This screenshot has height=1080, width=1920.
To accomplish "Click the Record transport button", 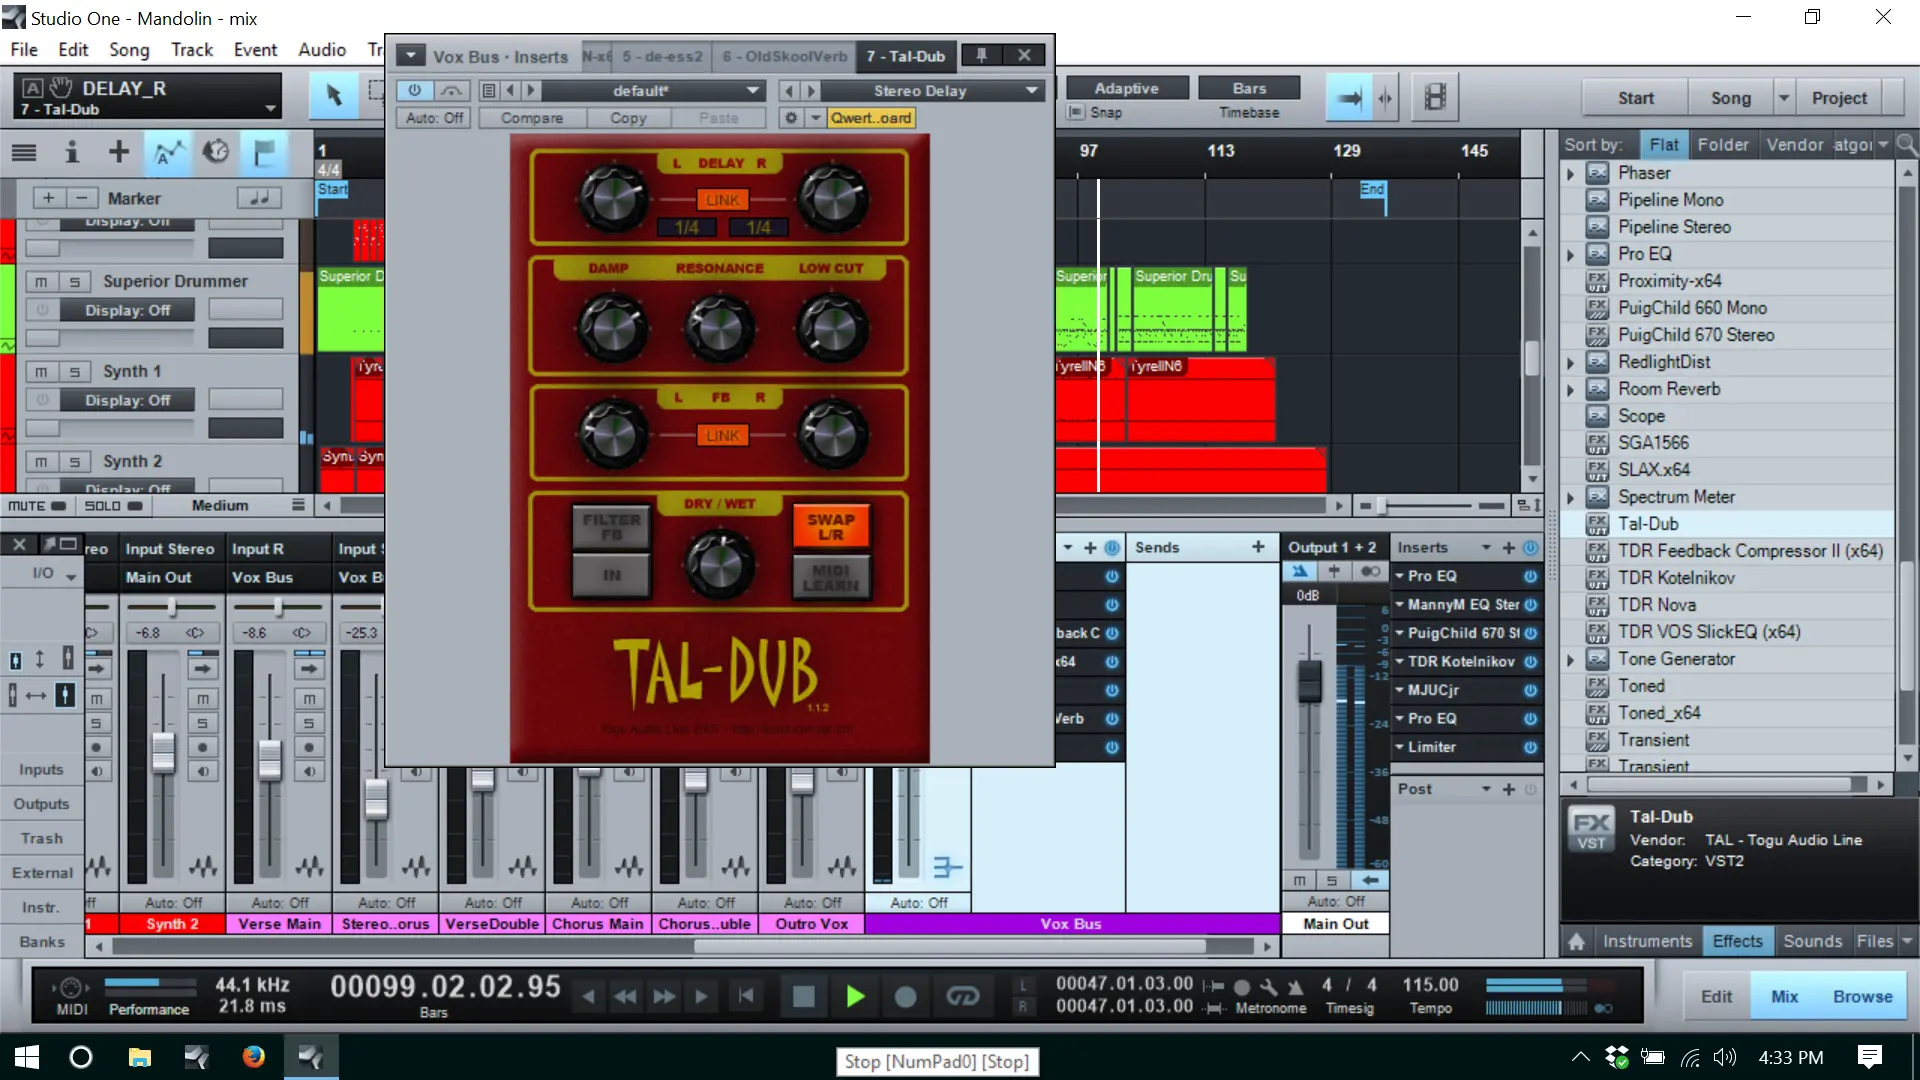I will click(x=906, y=996).
